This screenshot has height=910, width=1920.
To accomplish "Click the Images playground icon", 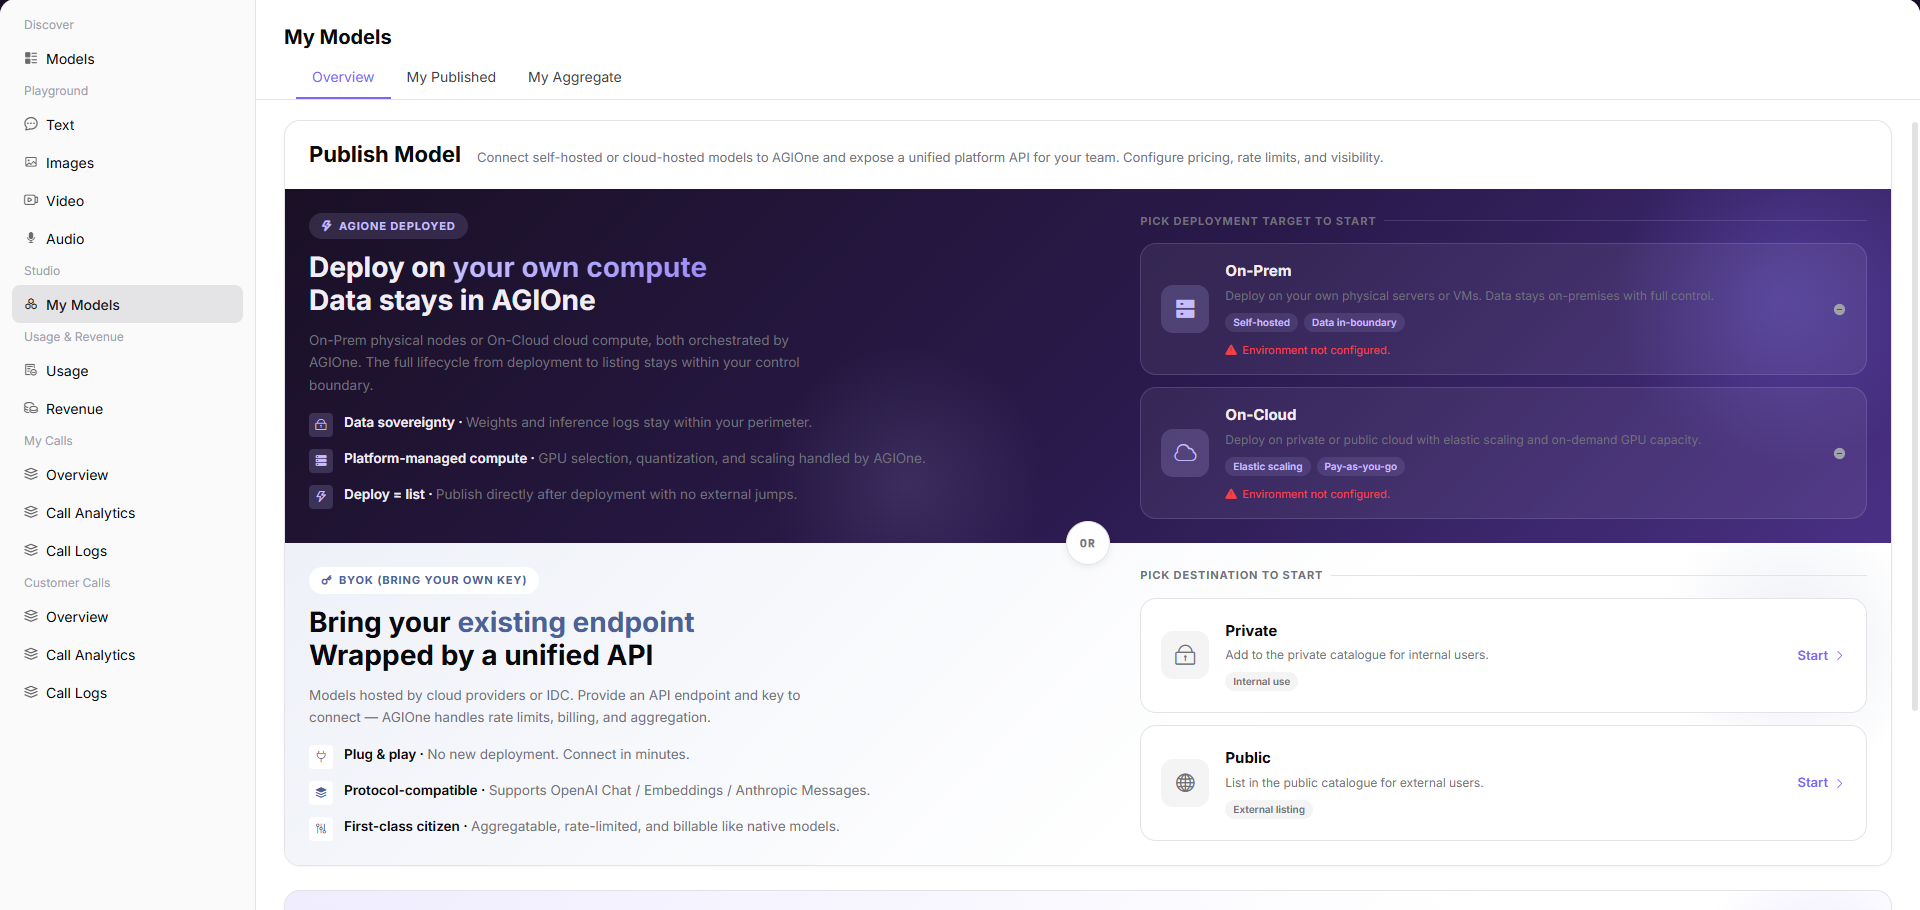I will 31,162.
